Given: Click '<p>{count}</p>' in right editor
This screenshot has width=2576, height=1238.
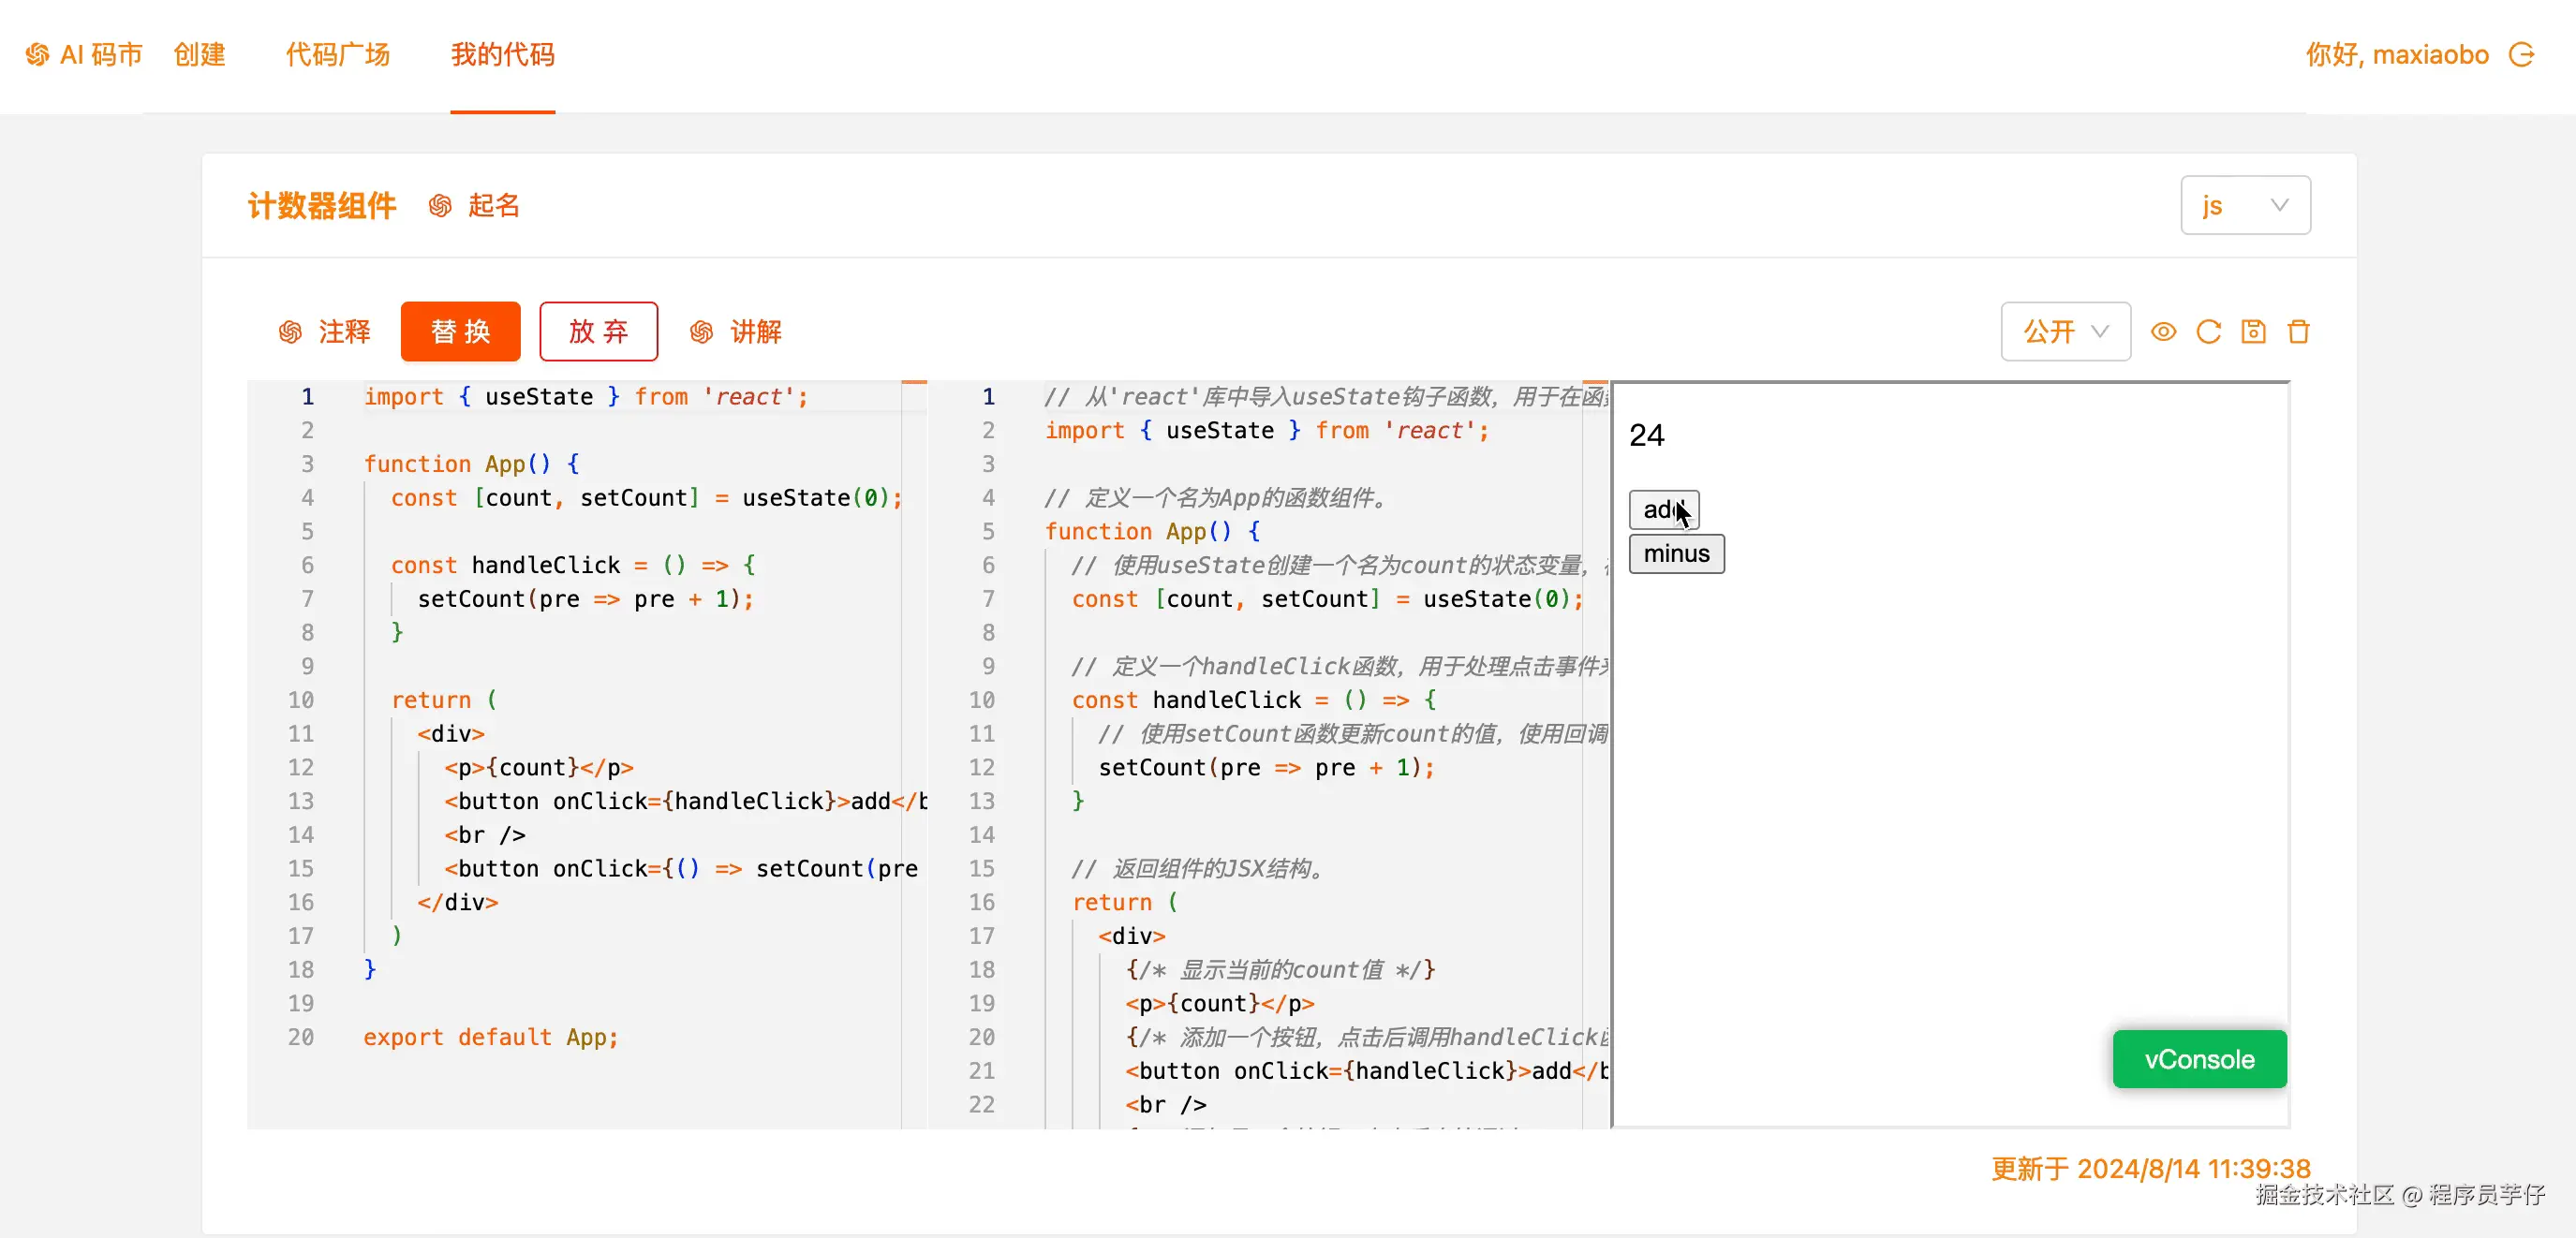Looking at the screenshot, I should [x=1219, y=1003].
